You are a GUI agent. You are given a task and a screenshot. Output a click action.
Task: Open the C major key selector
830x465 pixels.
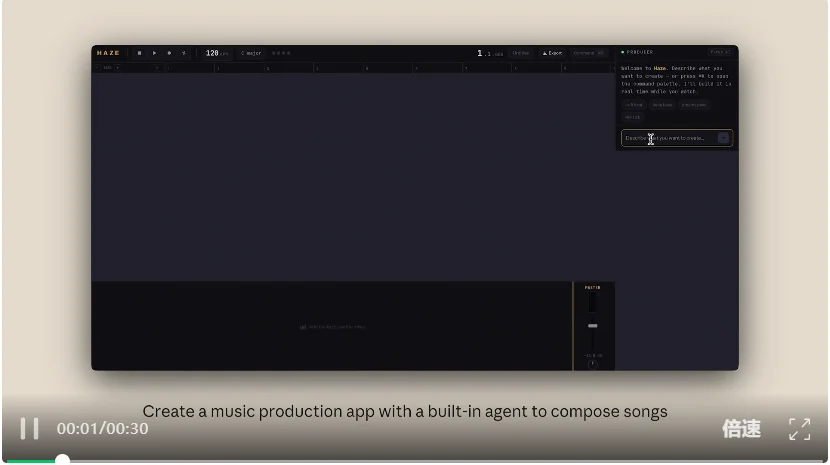click(x=251, y=53)
